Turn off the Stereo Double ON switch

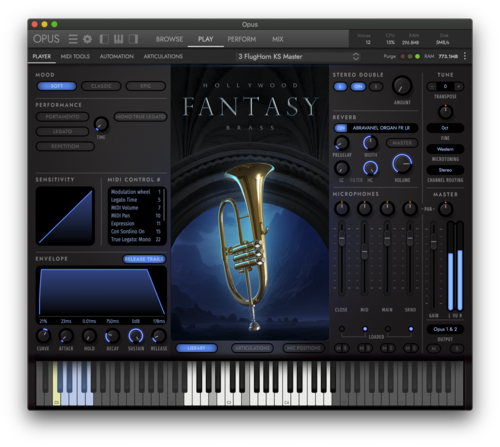(x=358, y=87)
